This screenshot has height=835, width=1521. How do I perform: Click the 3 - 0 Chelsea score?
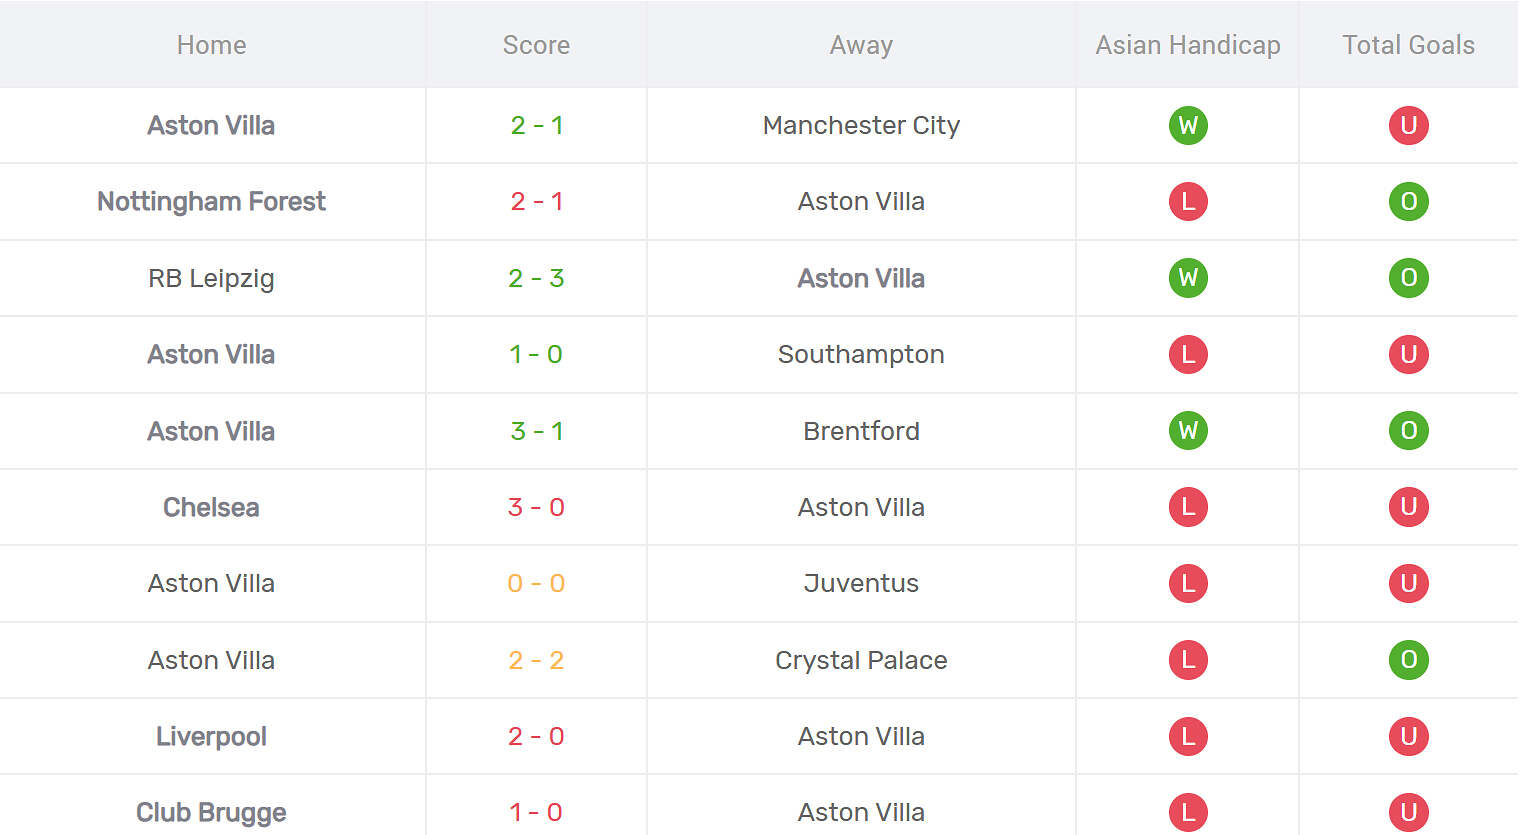point(536,507)
